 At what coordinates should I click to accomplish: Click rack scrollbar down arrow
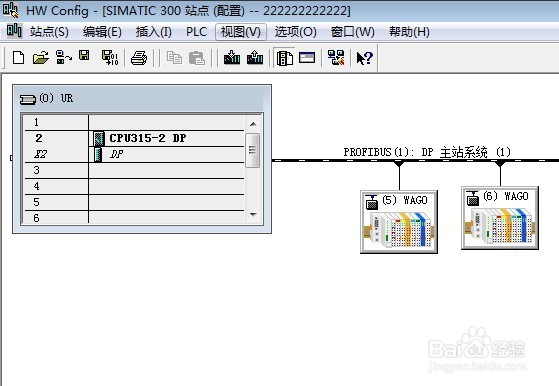(253, 215)
